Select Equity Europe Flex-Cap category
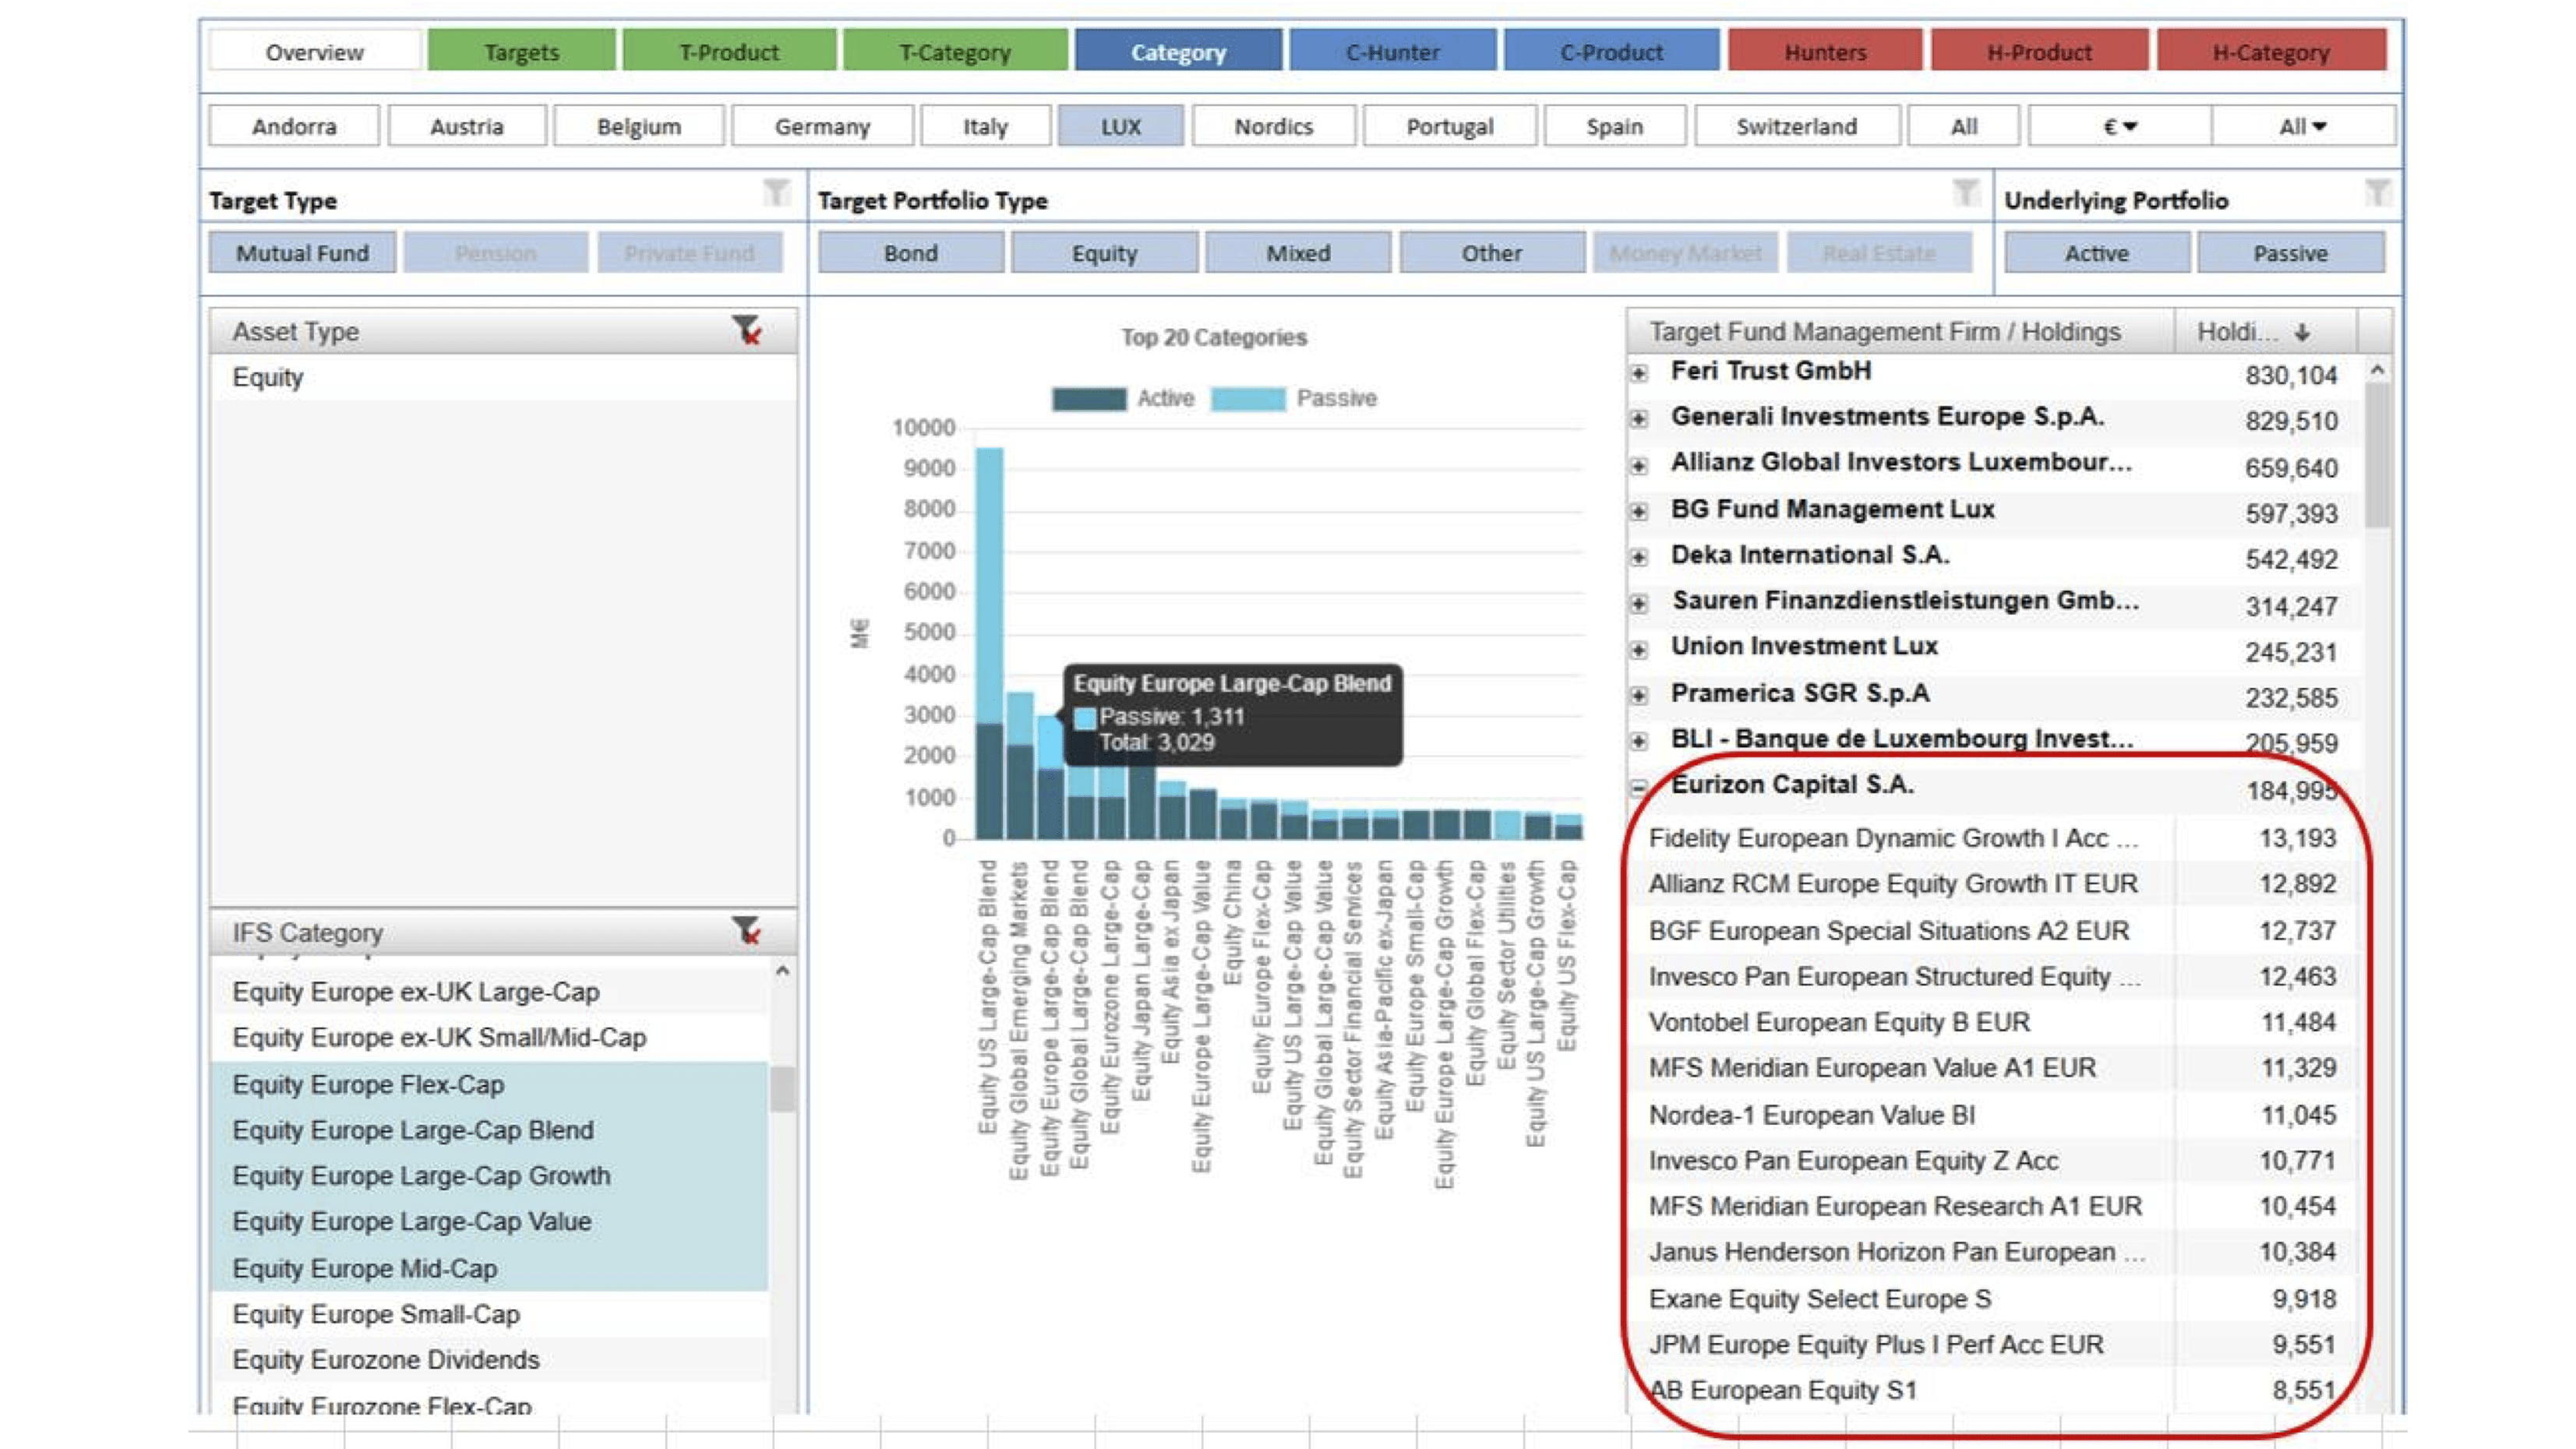 click(490, 1084)
